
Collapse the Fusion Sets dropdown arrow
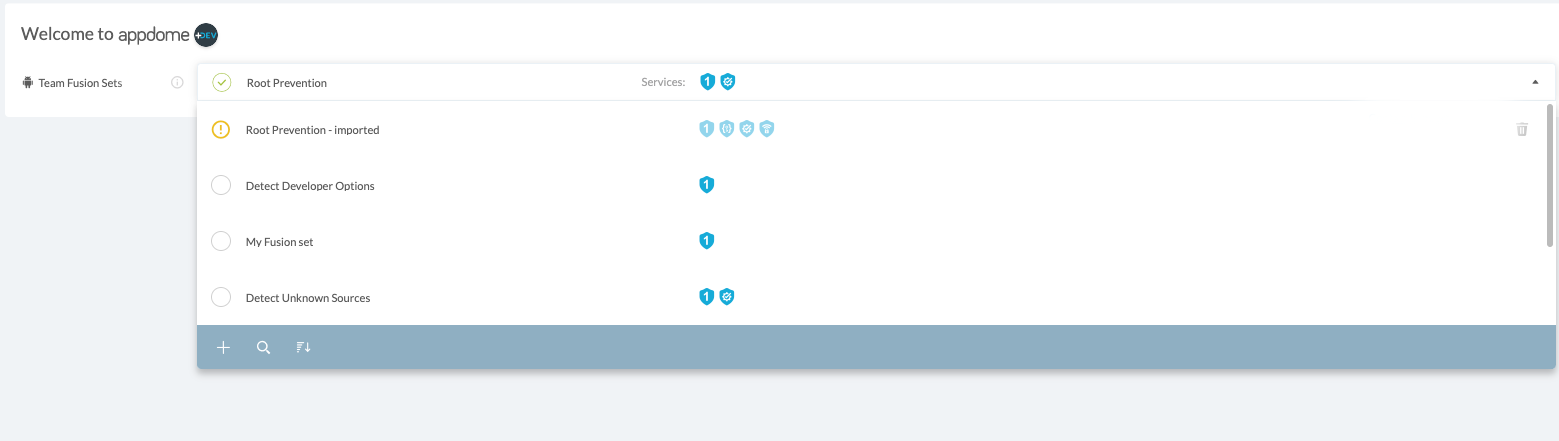[x=1535, y=83]
